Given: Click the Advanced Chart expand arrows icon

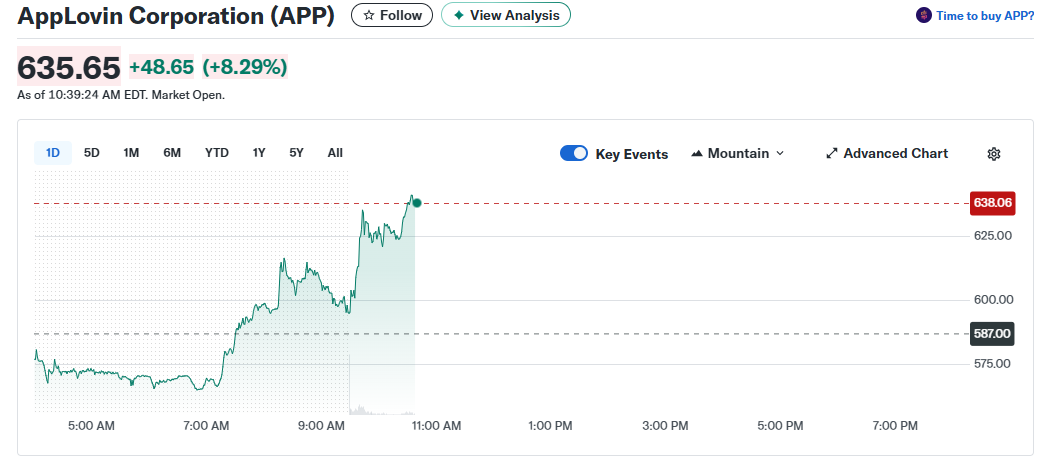Looking at the screenshot, I should [831, 154].
